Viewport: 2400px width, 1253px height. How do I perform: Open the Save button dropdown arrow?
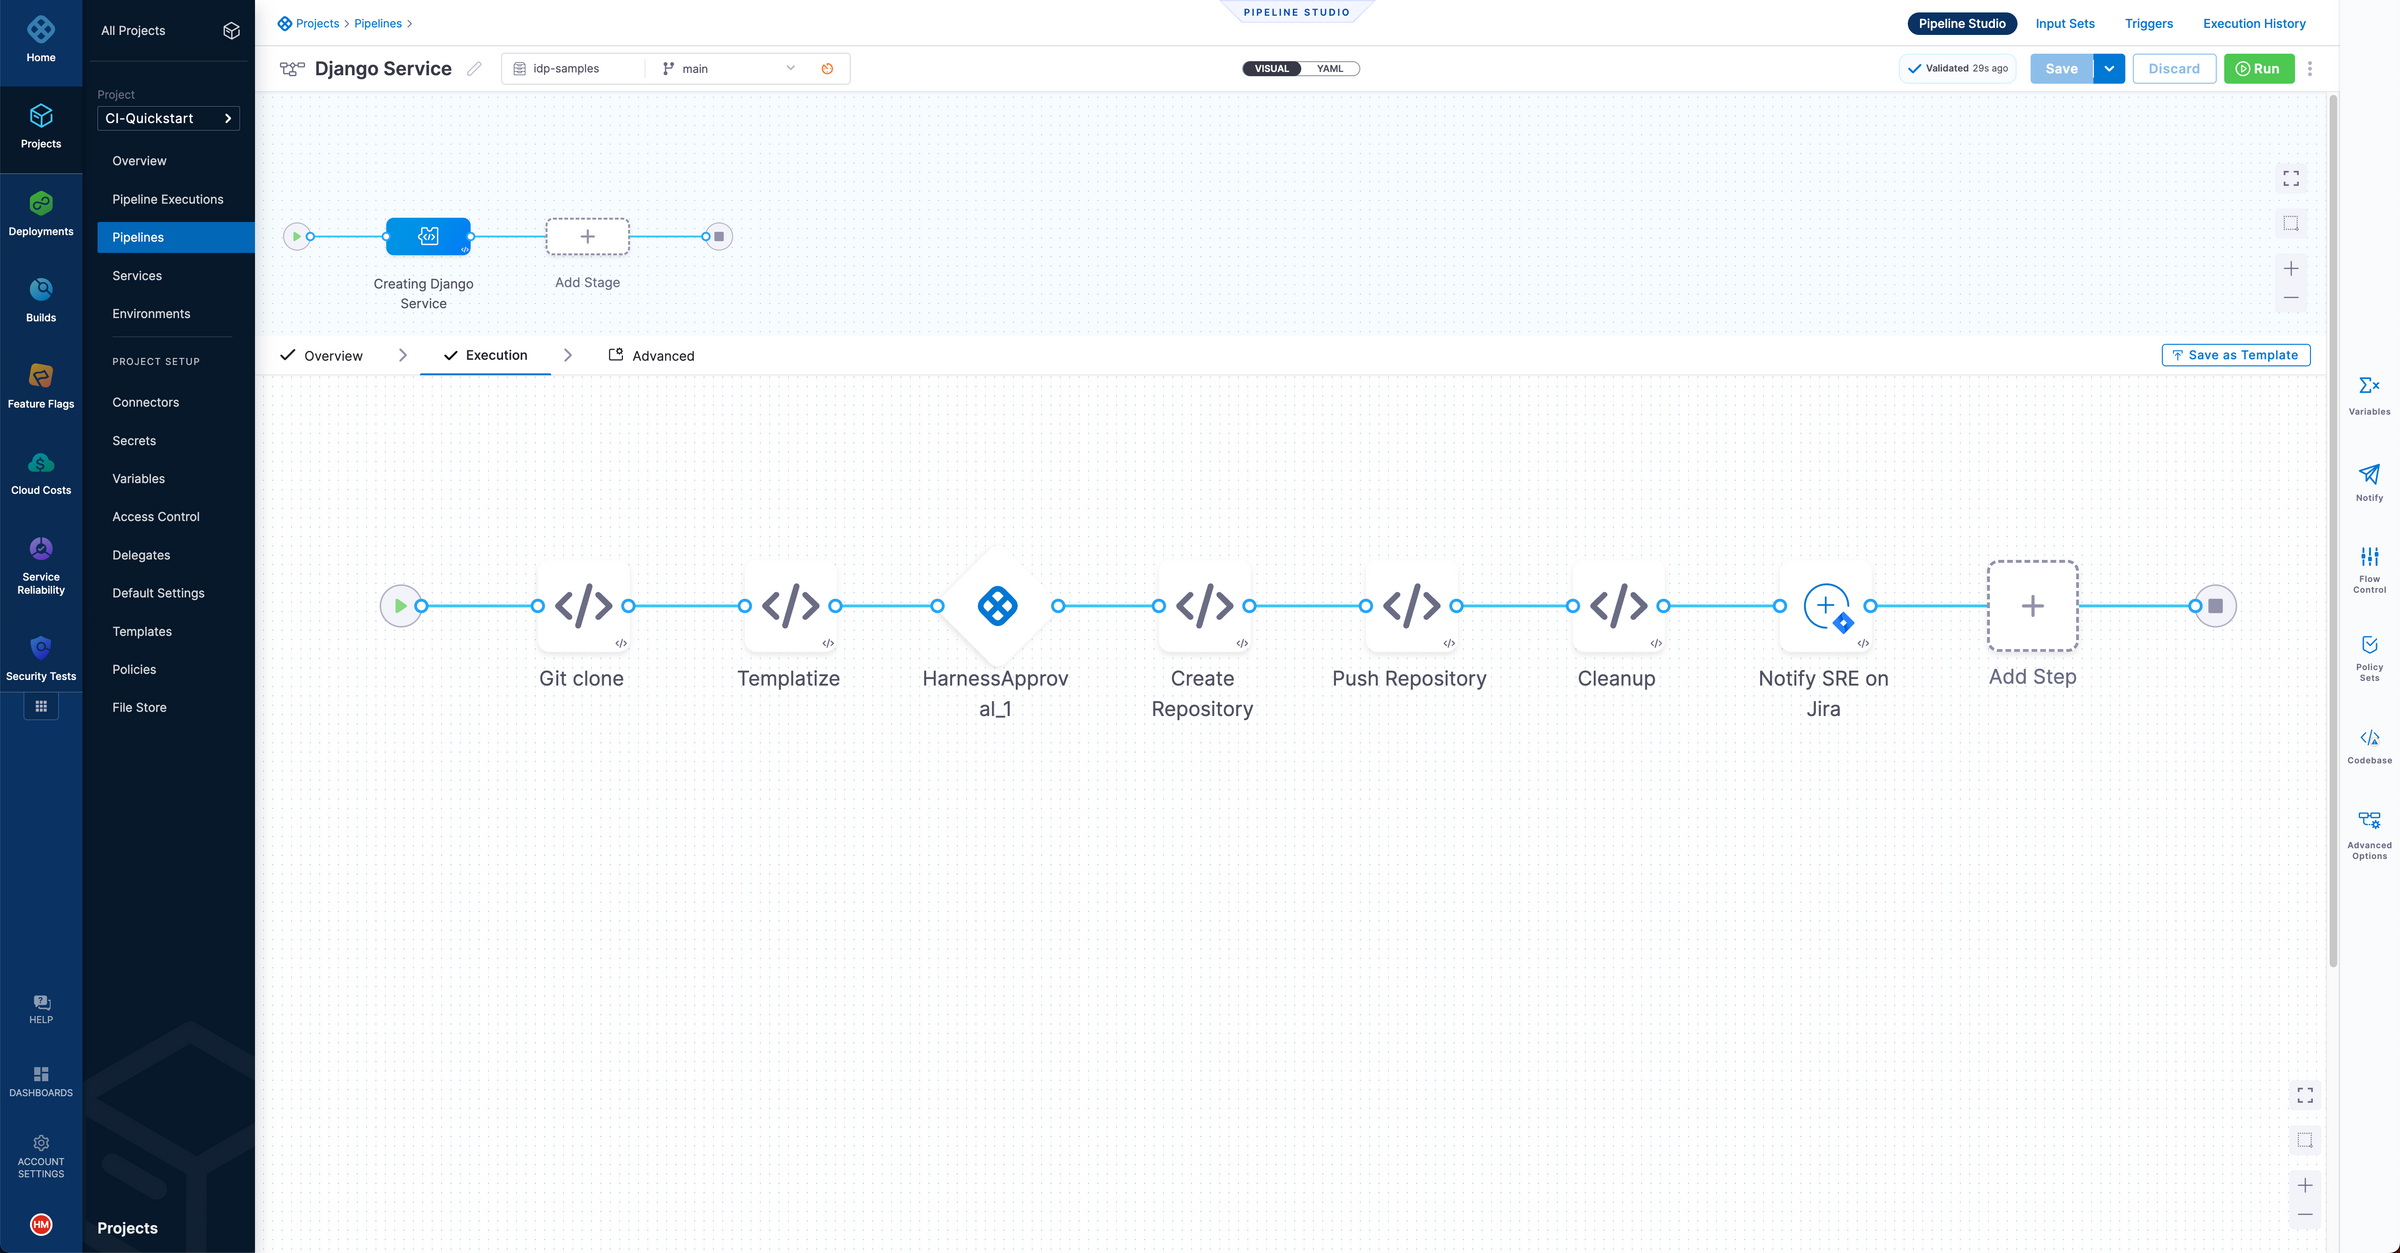coord(2109,68)
